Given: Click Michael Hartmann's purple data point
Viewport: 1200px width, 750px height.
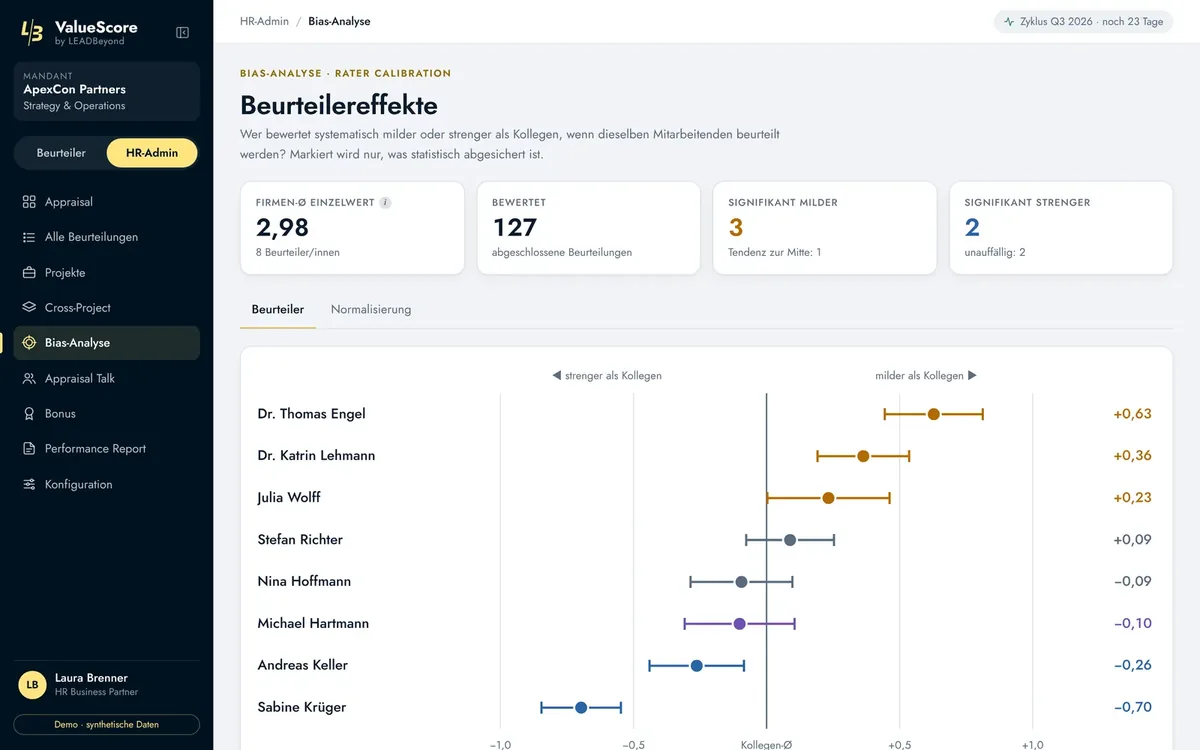Looking at the screenshot, I should point(740,624).
